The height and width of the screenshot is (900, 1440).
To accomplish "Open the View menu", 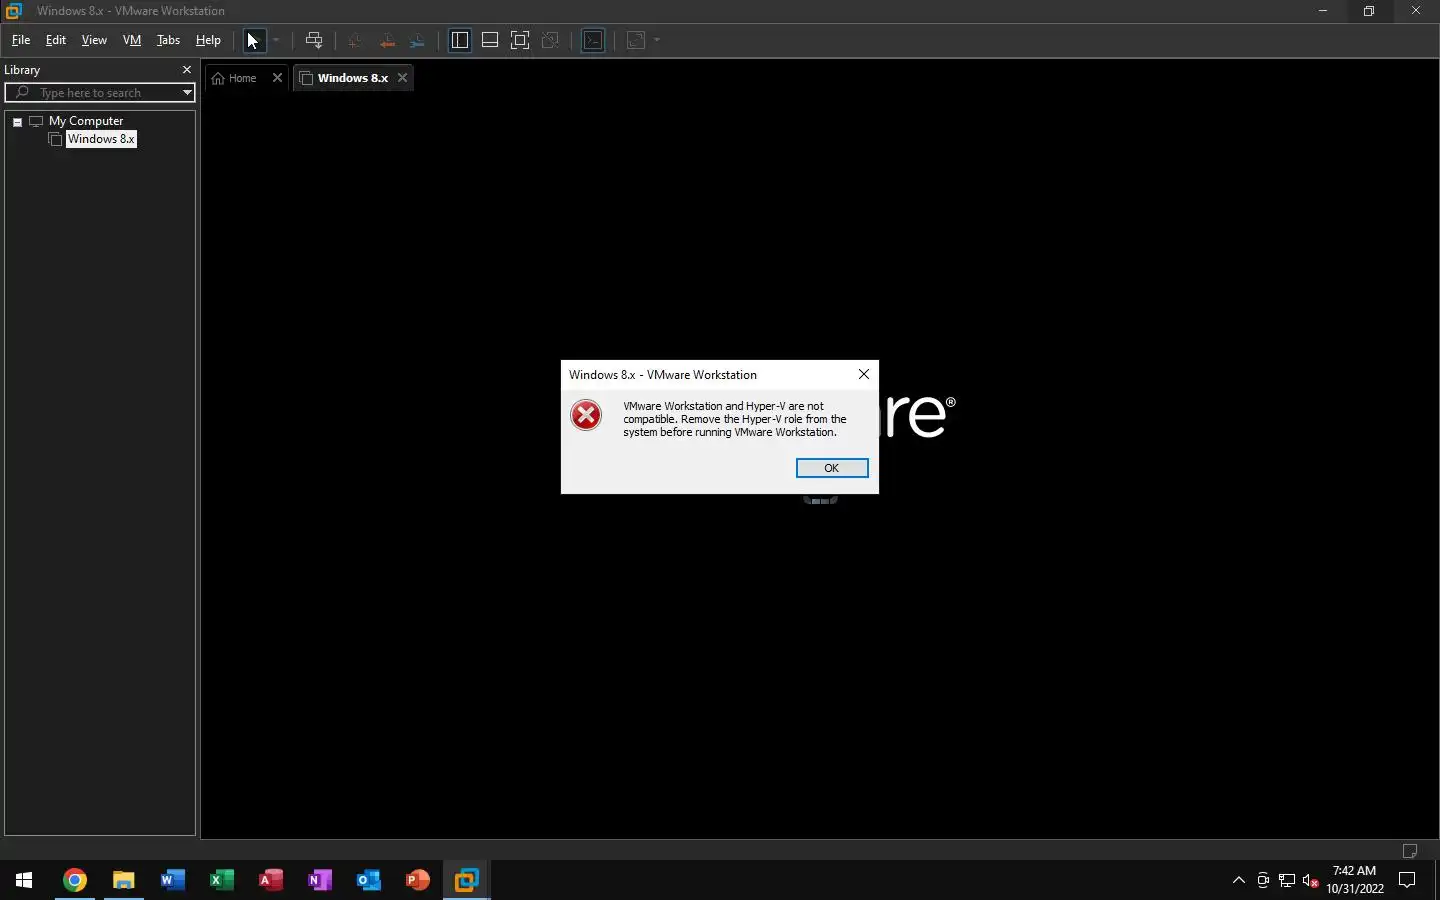I will [94, 40].
